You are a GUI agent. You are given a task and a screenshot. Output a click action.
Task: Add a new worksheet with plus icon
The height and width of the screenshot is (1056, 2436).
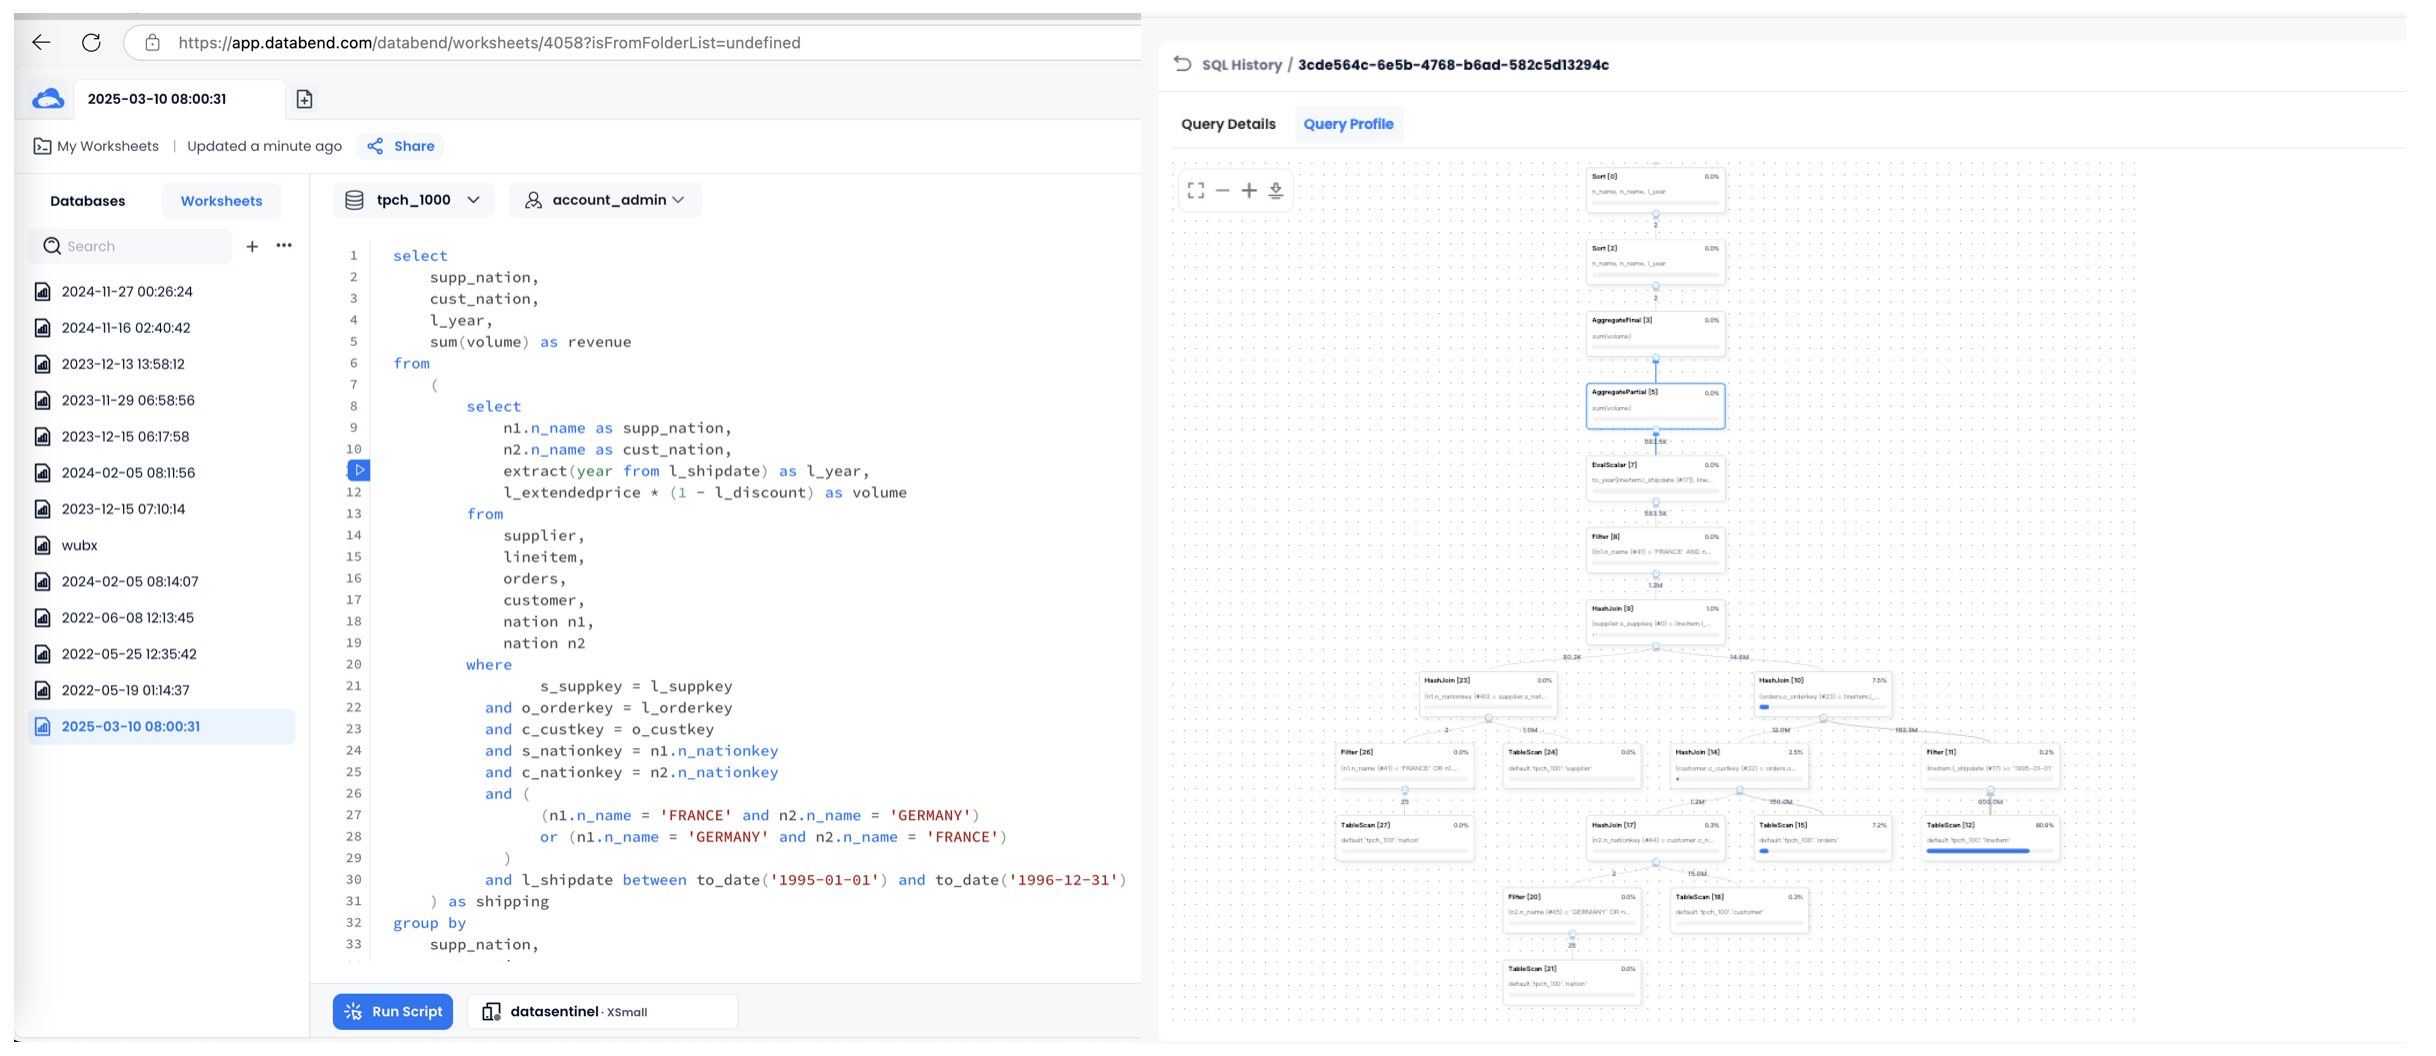pos(252,246)
